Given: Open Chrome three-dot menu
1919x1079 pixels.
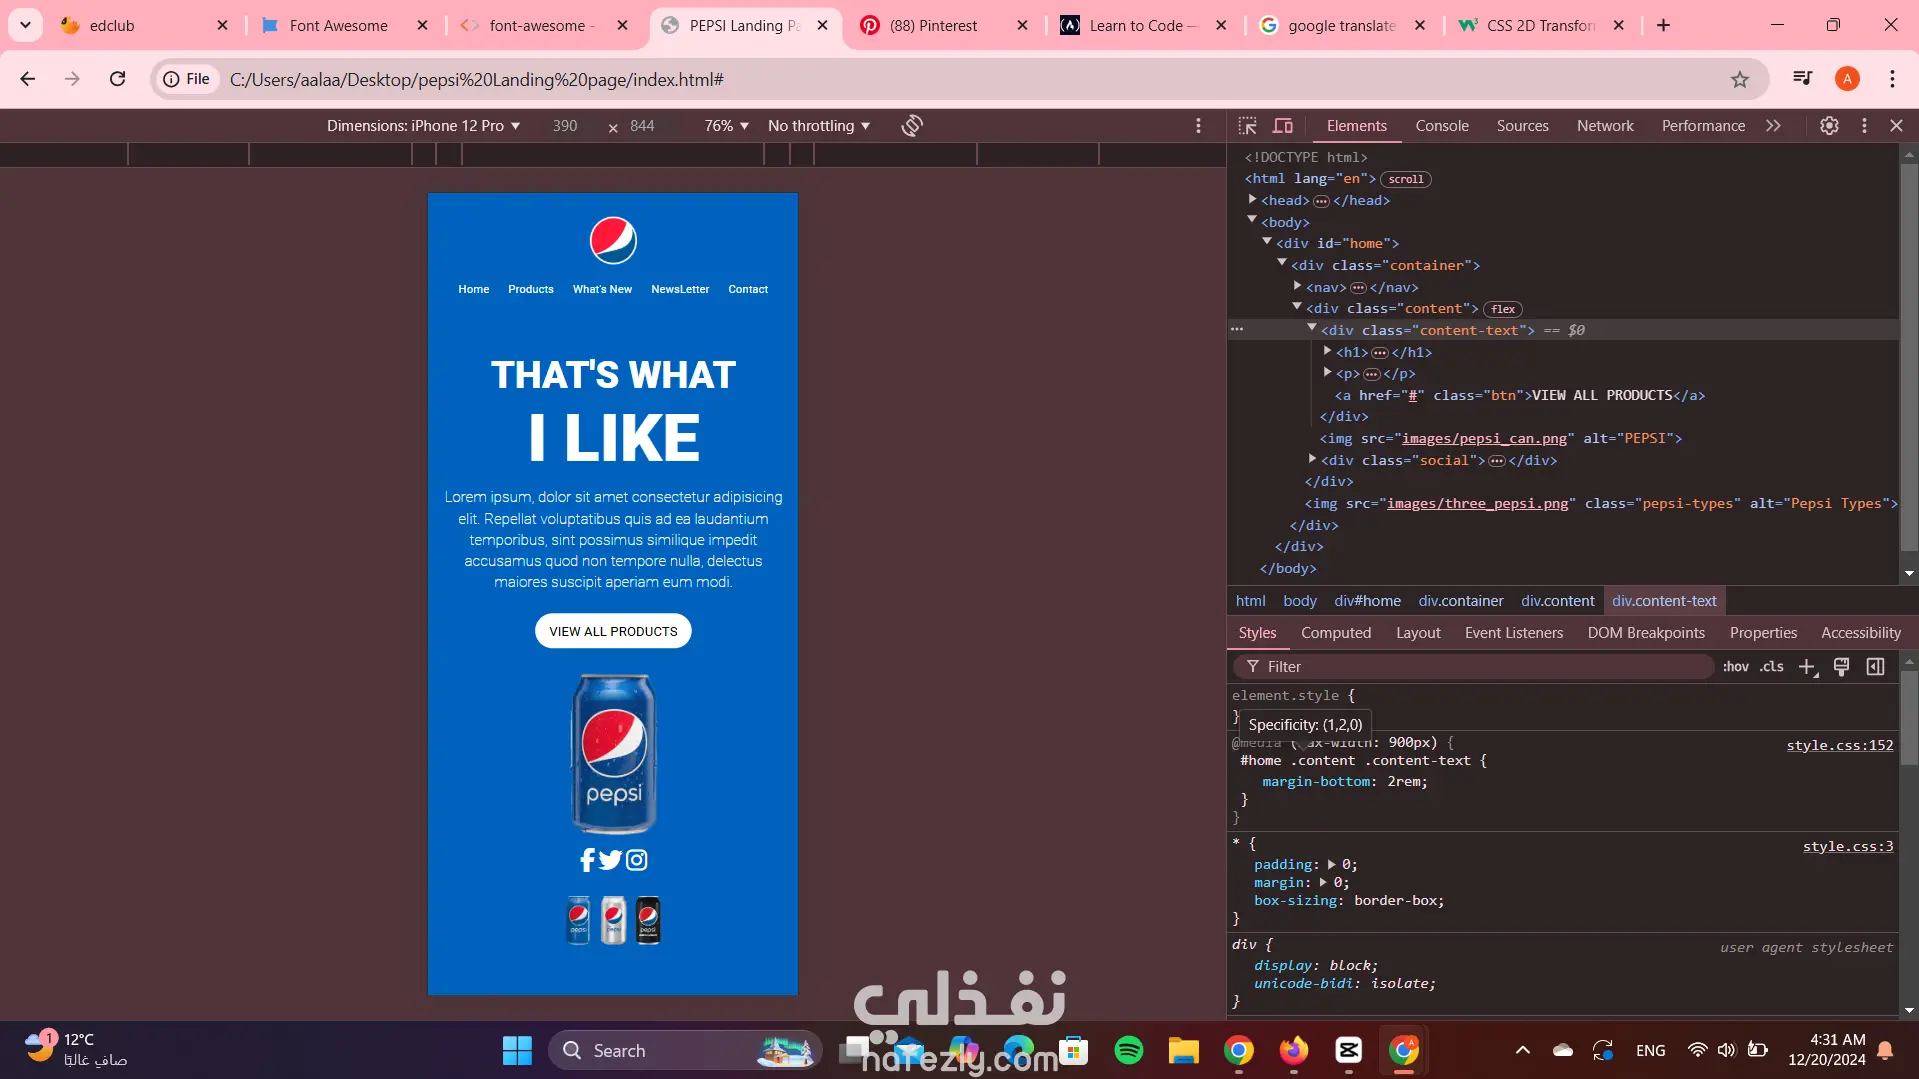Looking at the screenshot, I should click(1892, 79).
